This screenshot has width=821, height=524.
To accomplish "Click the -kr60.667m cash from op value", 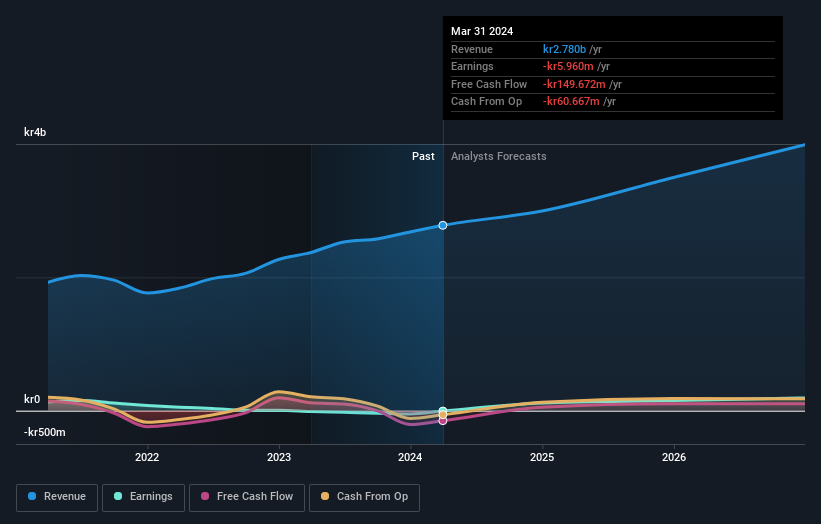I will click(x=571, y=102).
